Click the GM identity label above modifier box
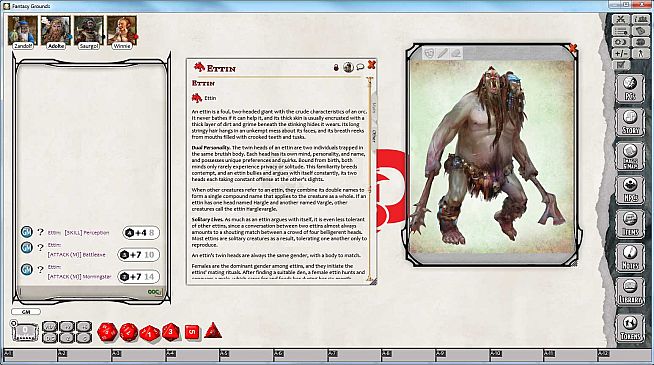Screen dimensions: 654x365 click(26, 312)
